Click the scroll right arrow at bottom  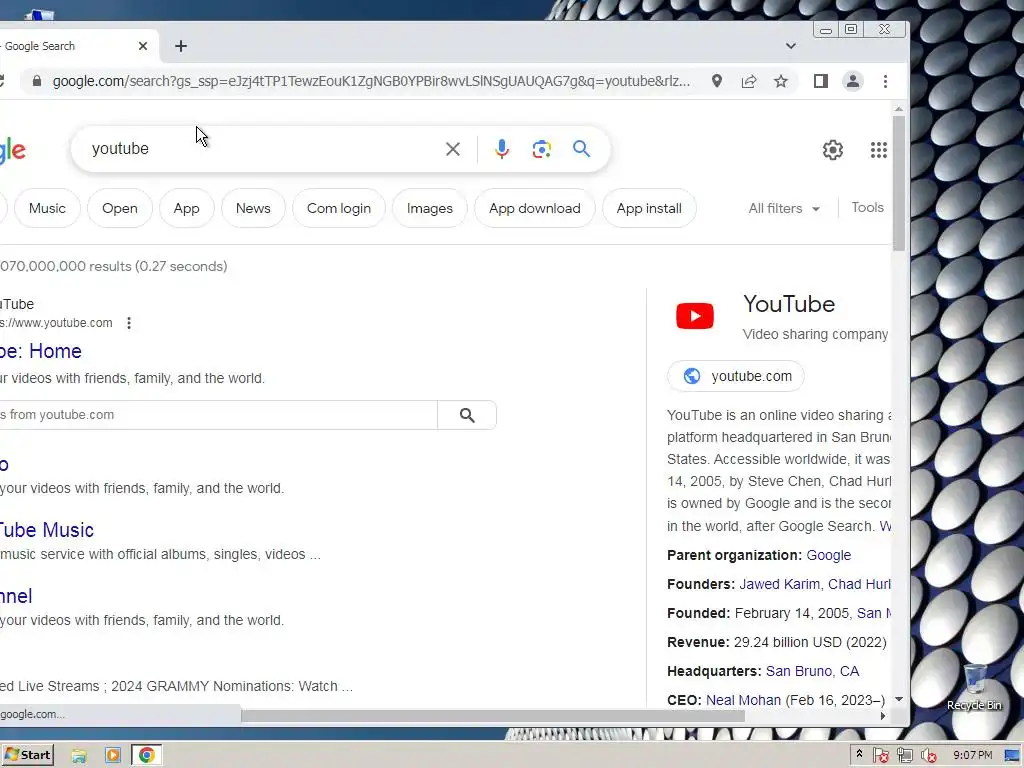click(883, 716)
